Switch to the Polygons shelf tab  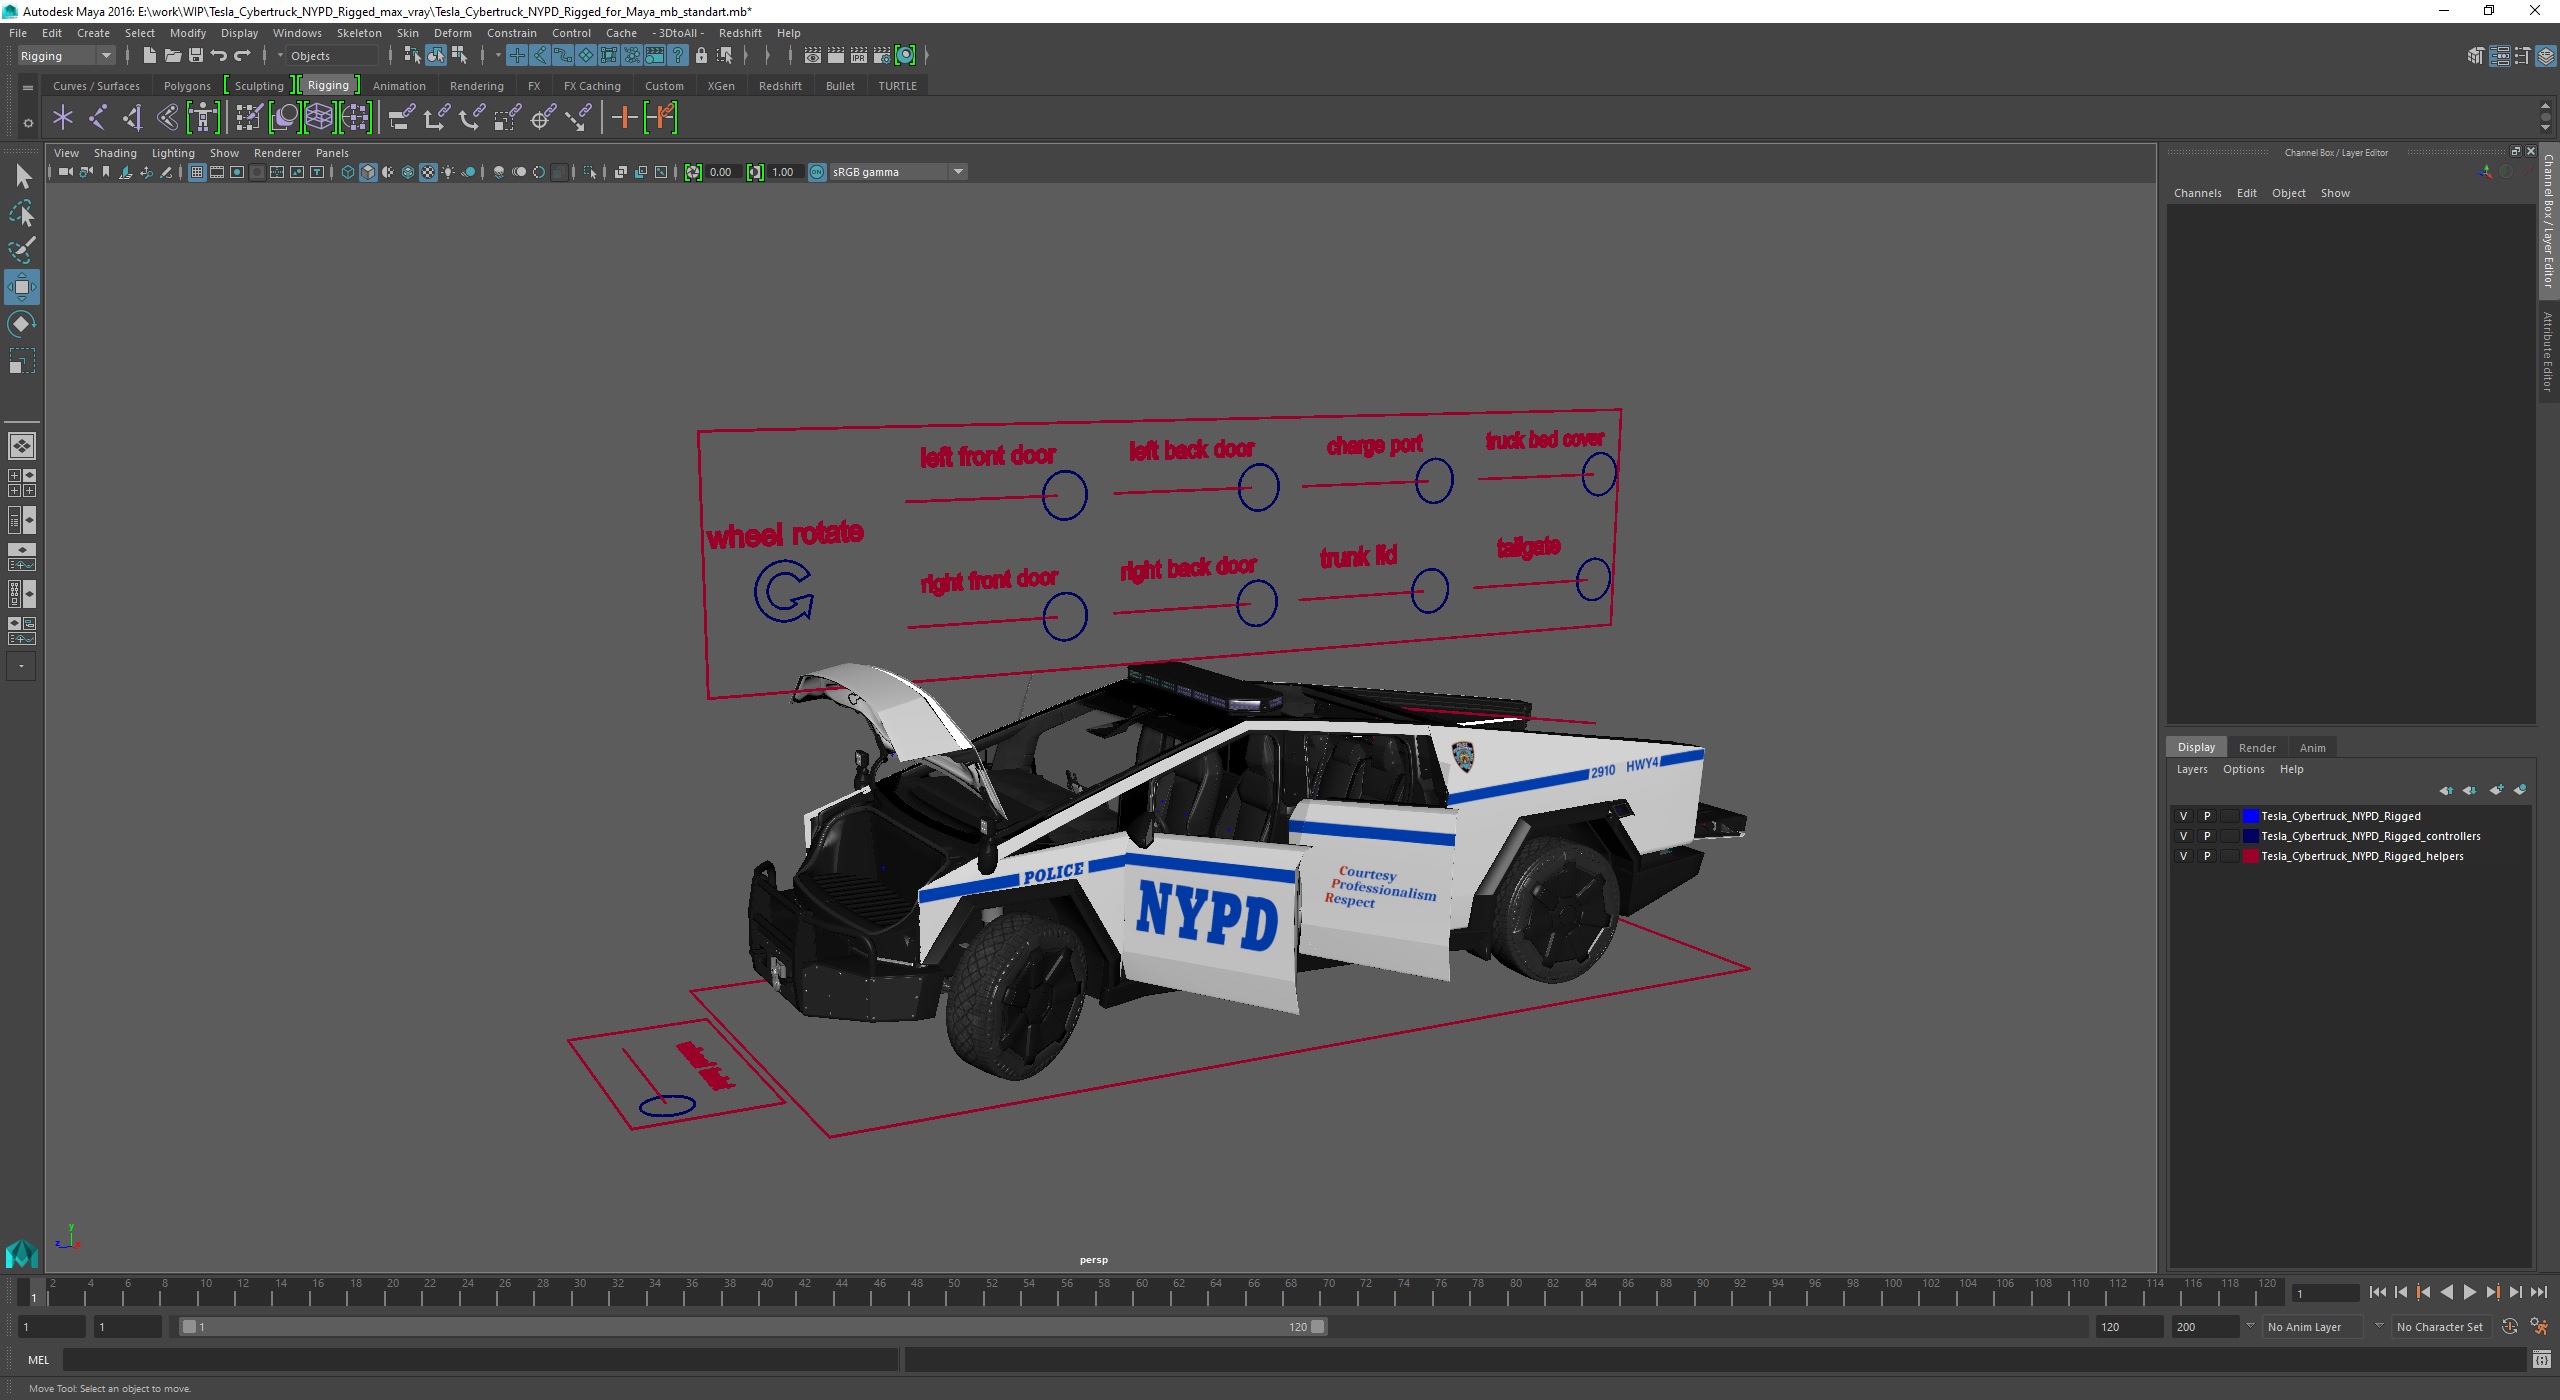coord(187,86)
